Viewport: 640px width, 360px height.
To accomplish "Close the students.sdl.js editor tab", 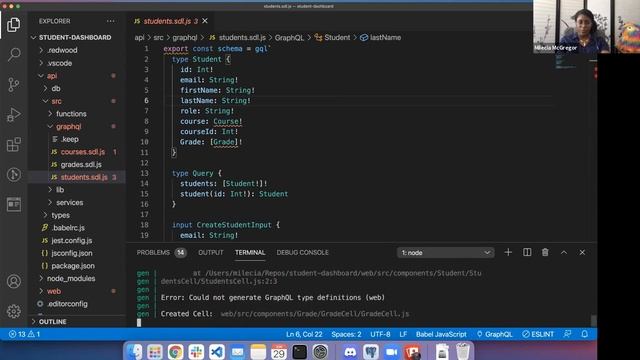I will pos(205,21).
